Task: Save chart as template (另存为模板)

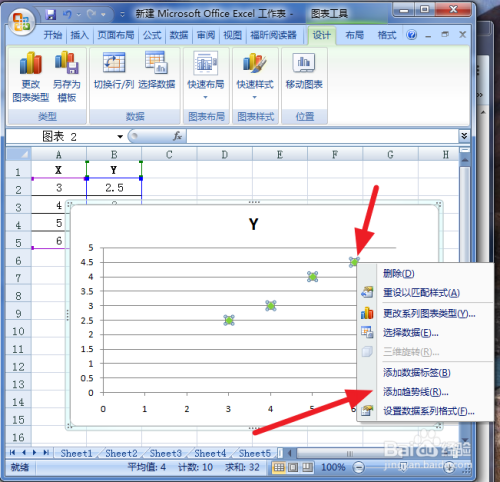Action: tap(67, 77)
